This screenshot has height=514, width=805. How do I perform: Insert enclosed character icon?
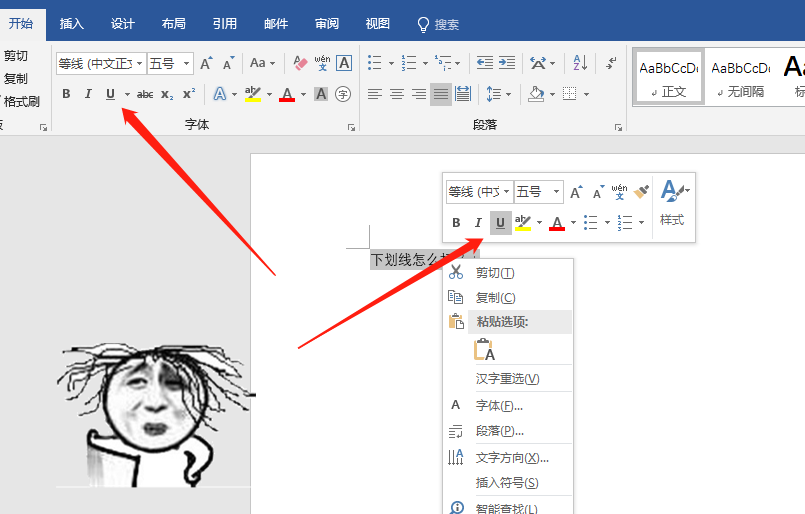(343, 94)
